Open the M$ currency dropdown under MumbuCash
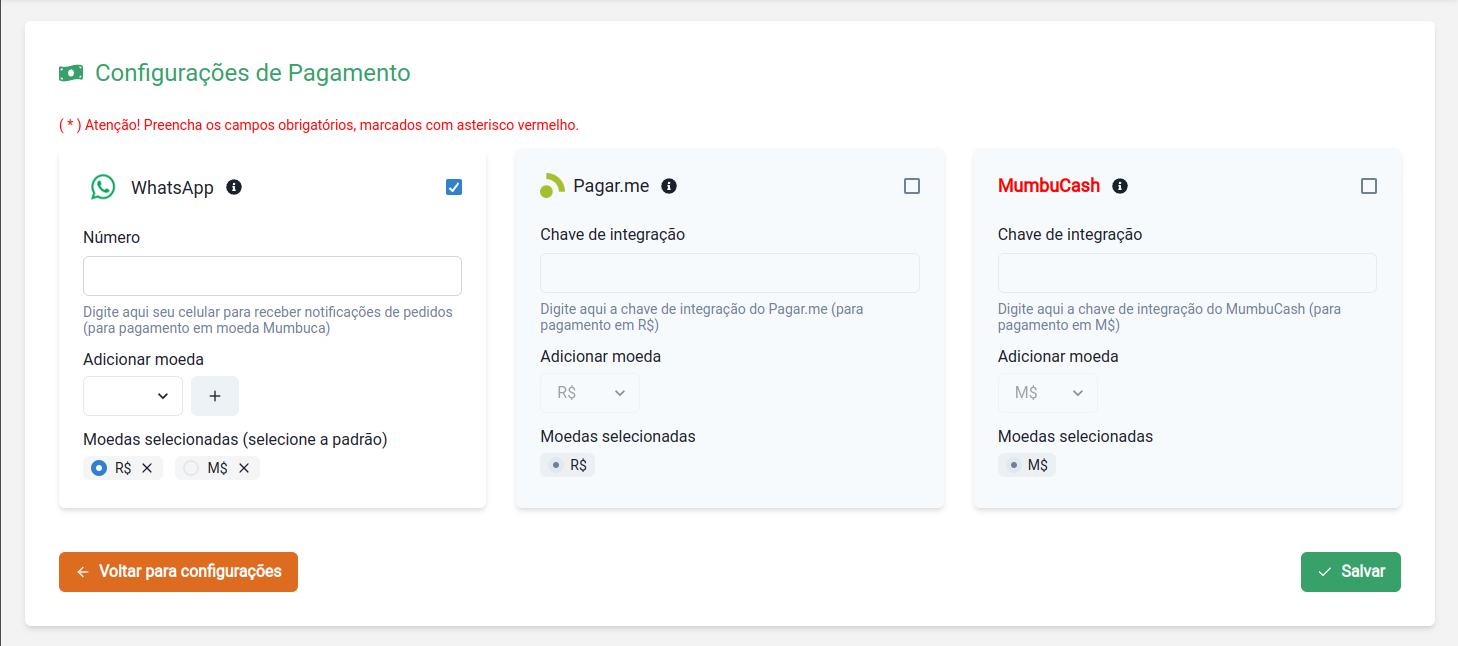 point(1047,392)
